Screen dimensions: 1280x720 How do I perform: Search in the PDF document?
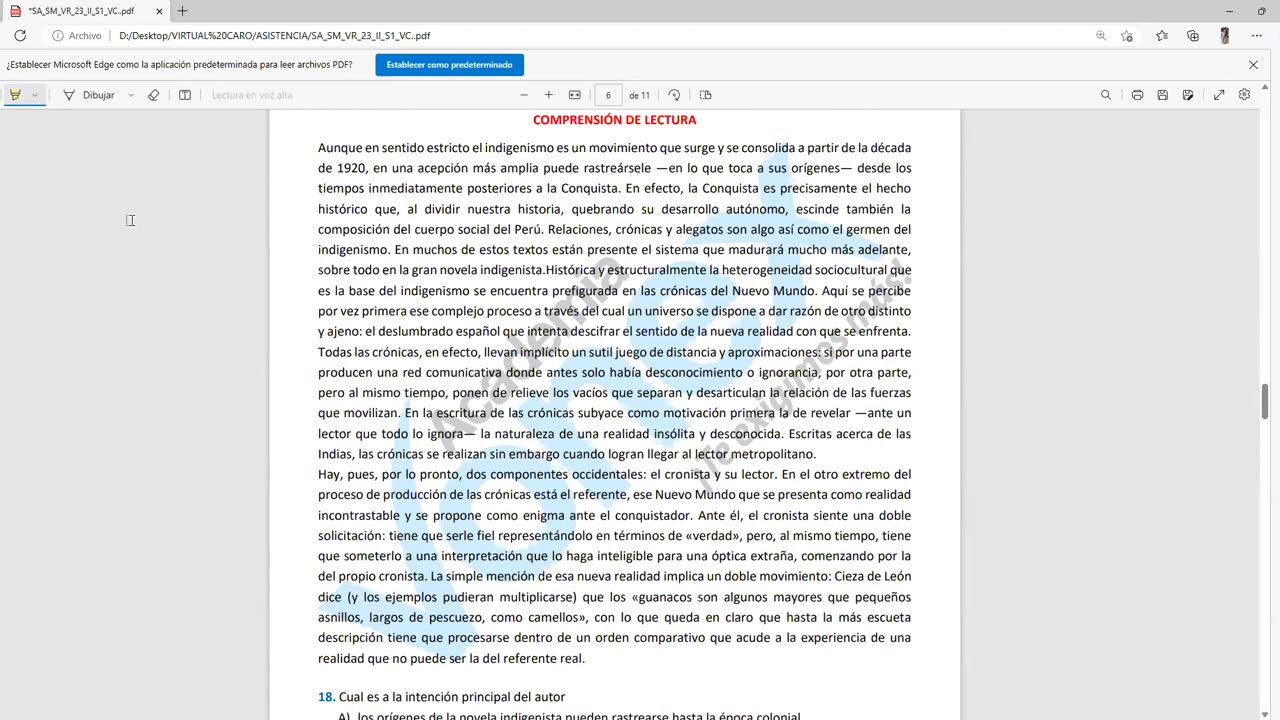click(1106, 95)
